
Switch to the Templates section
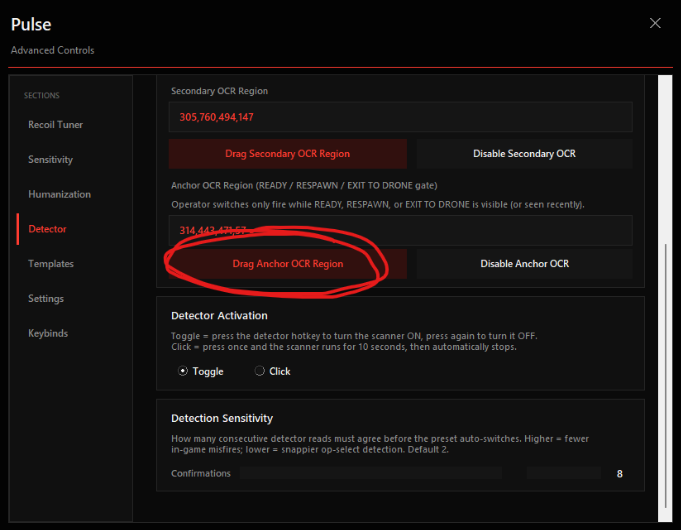[x=51, y=264]
